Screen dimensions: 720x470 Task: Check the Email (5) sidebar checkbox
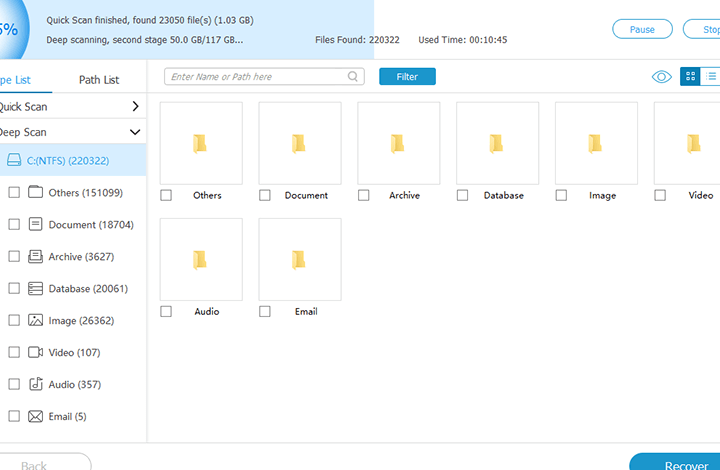pos(14,416)
